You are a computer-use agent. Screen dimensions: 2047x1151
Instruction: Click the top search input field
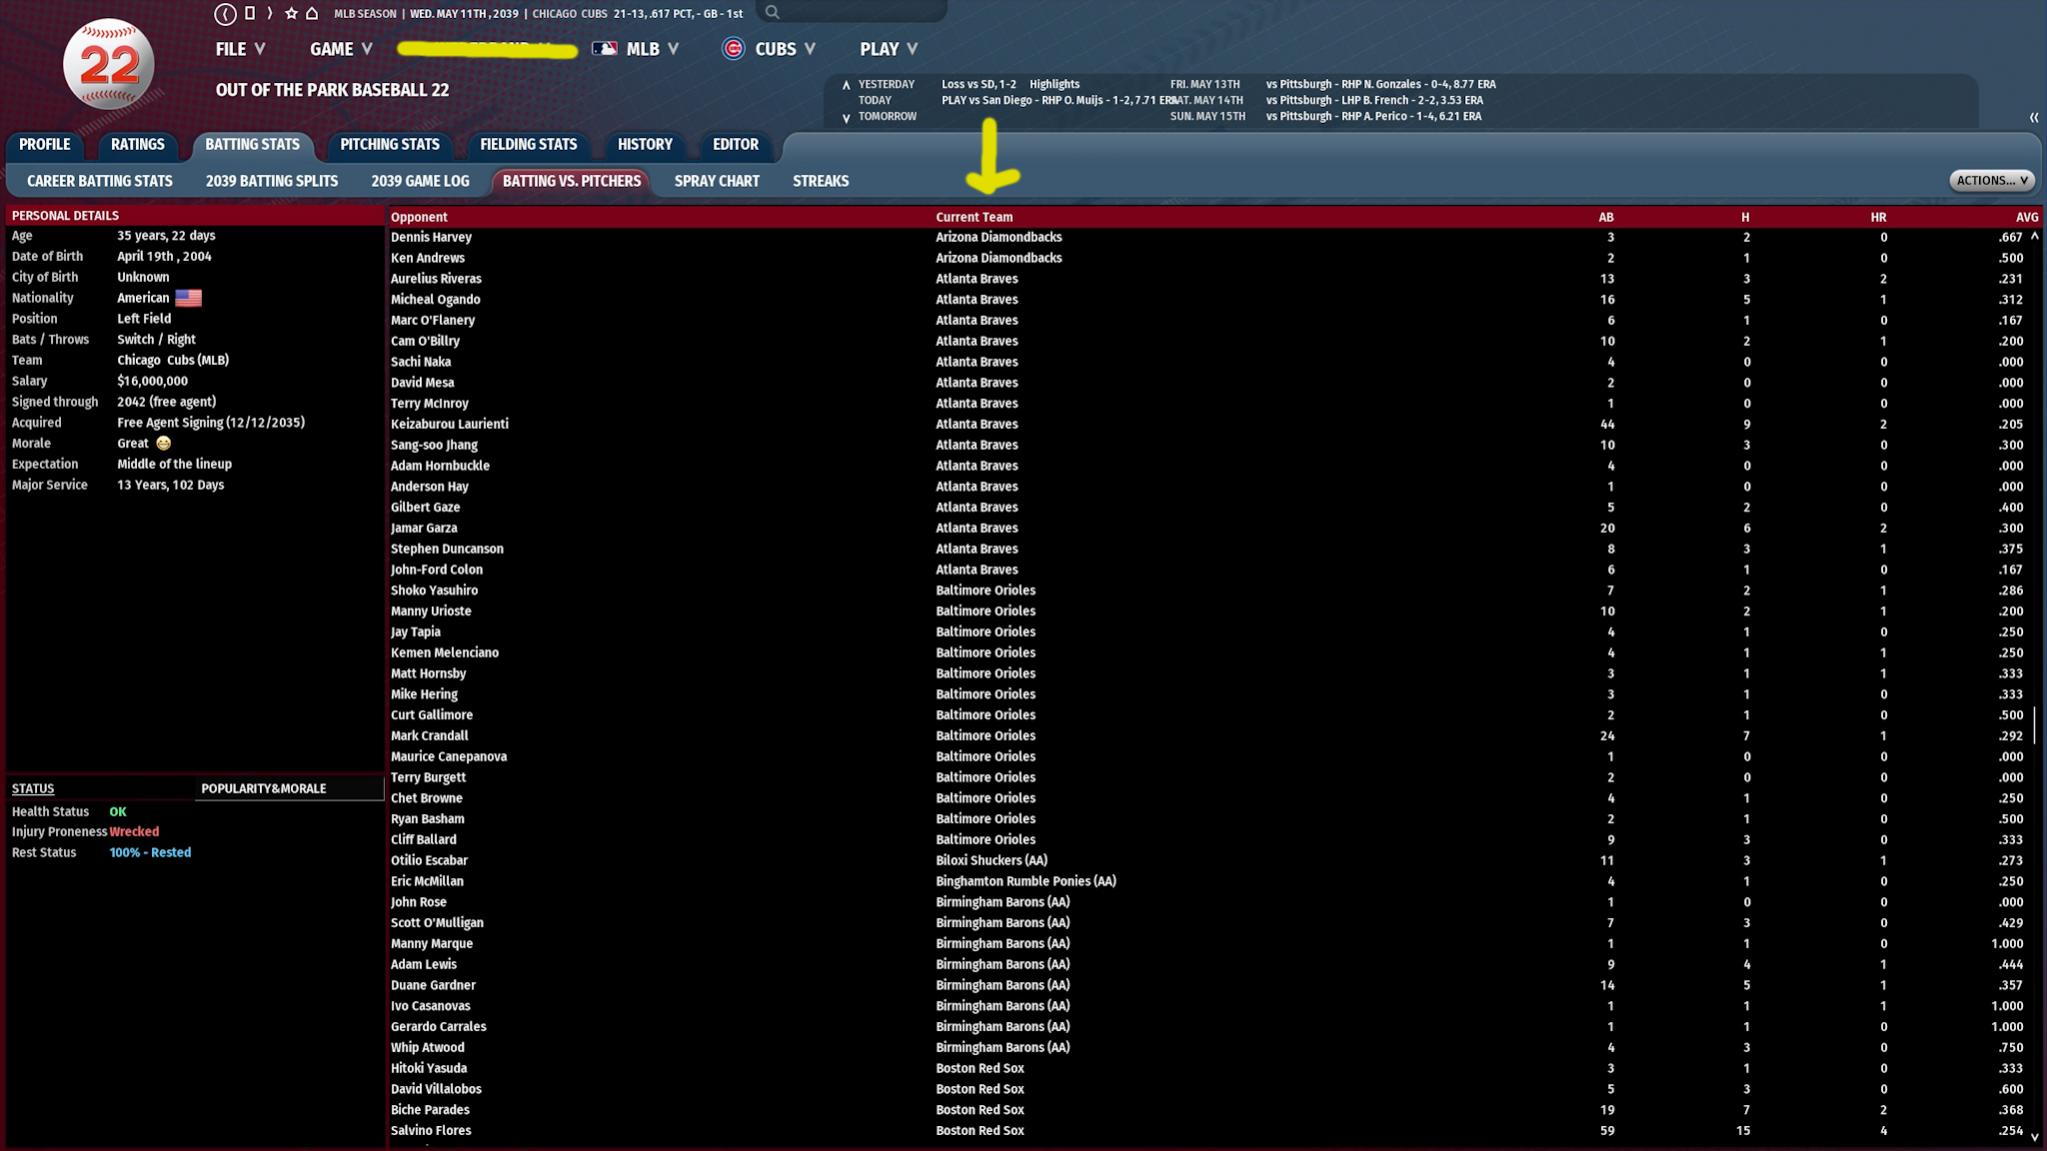tap(860, 13)
